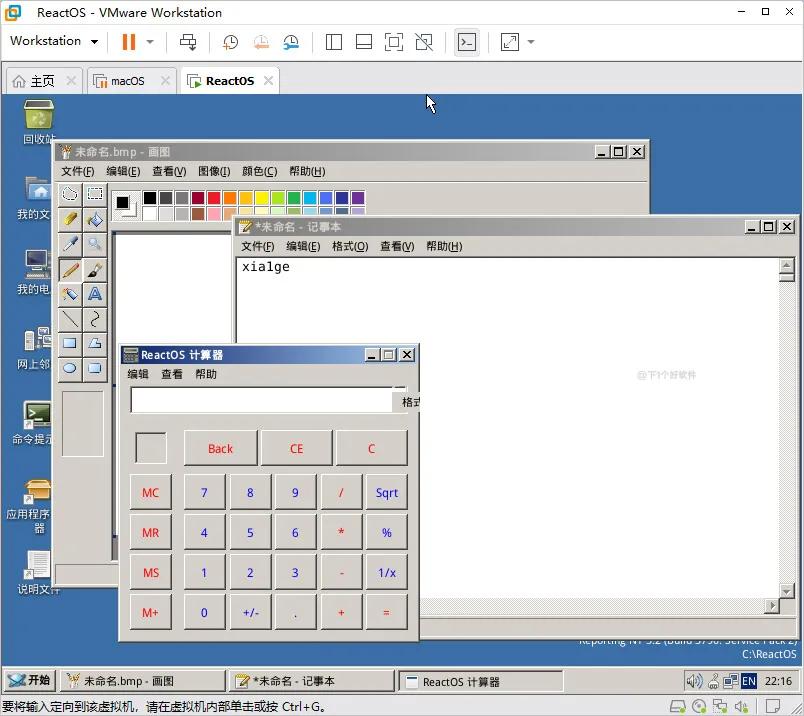The image size is (804, 716).
Task: Open the Workstation dropdown menu
Action: point(52,41)
